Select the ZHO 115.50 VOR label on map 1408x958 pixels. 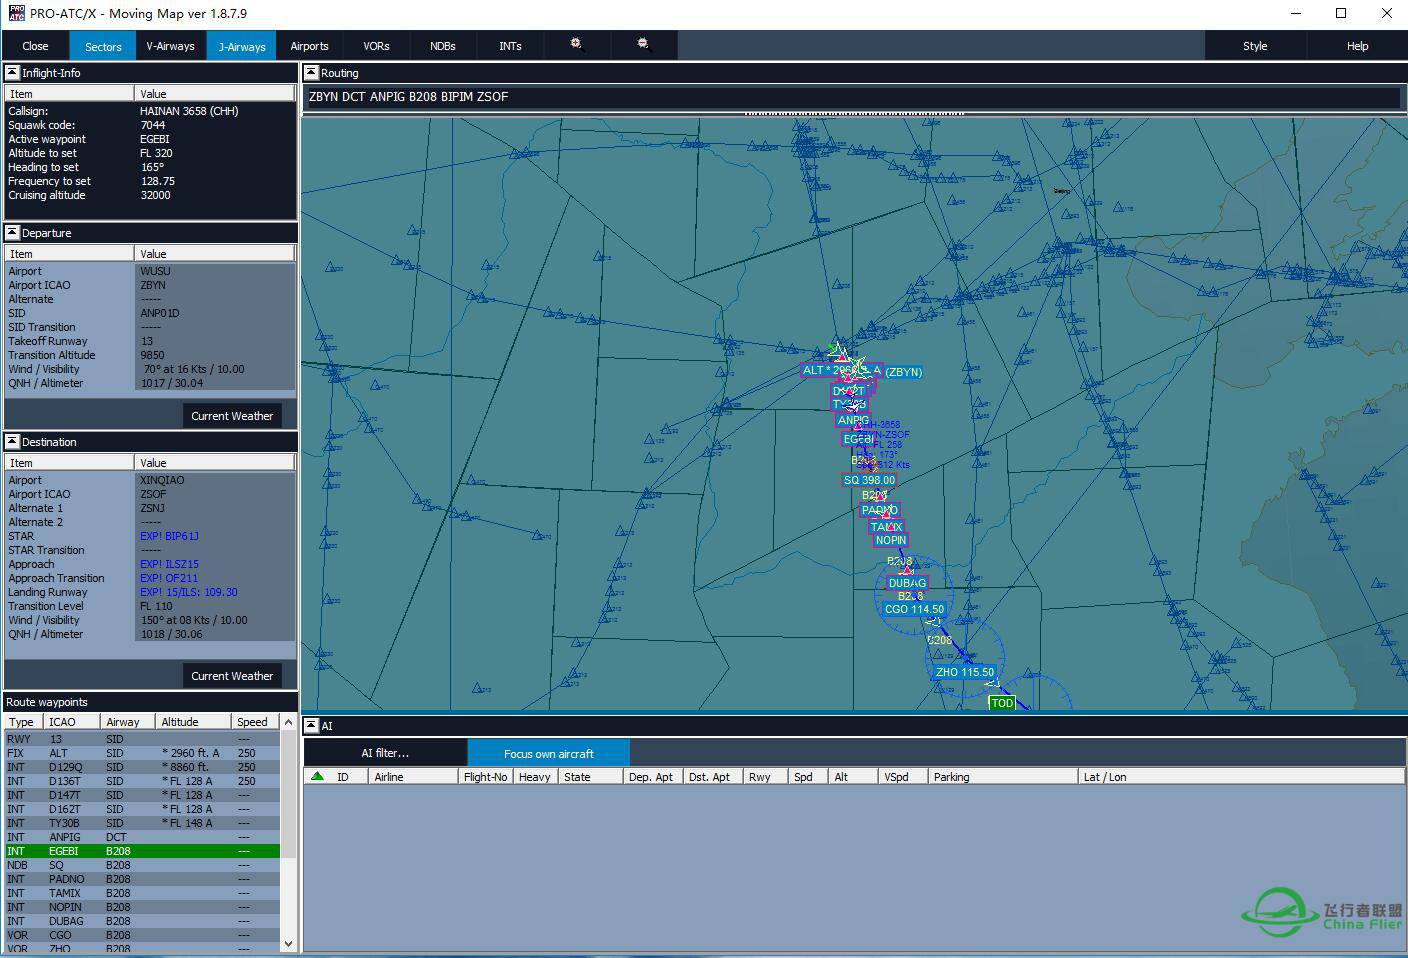pyautogui.click(x=965, y=672)
